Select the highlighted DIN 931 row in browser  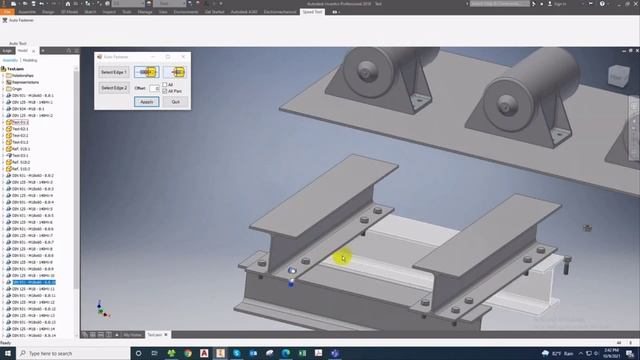33,282
